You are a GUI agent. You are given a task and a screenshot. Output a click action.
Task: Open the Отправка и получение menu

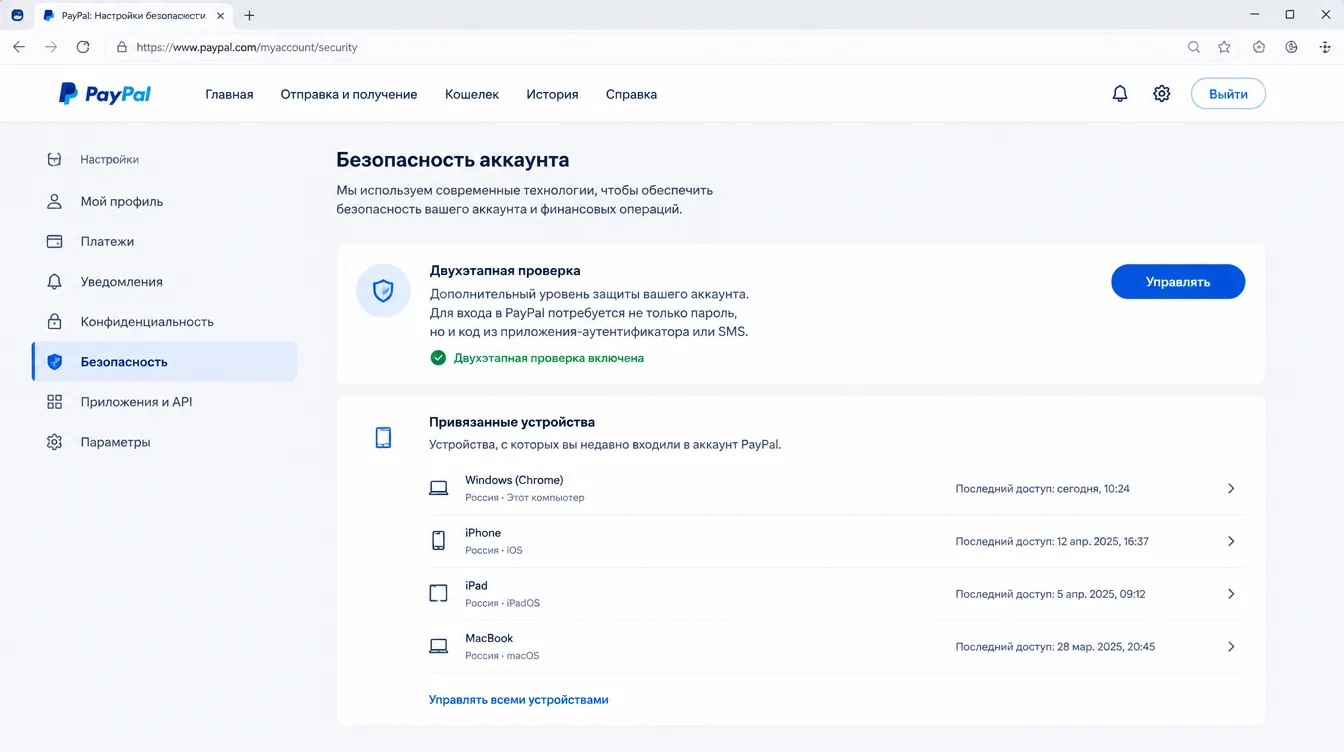coord(349,94)
